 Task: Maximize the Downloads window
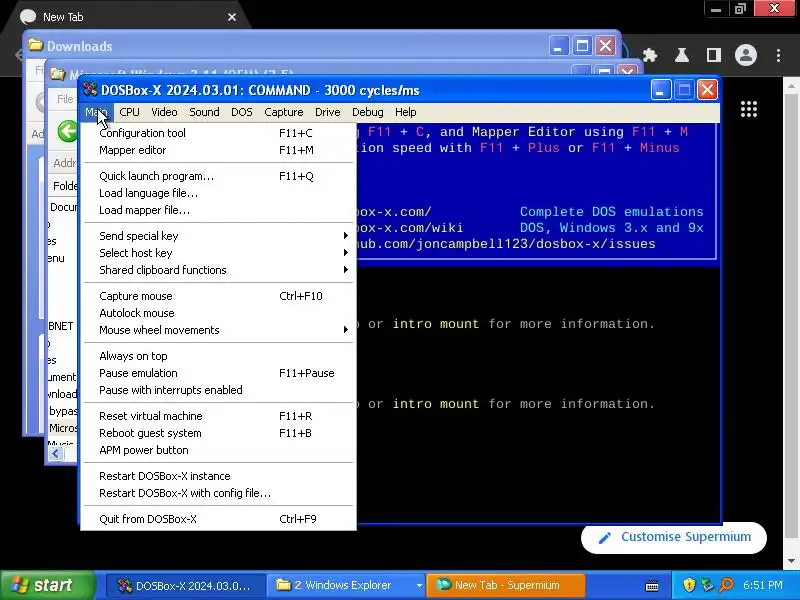click(582, 46)
